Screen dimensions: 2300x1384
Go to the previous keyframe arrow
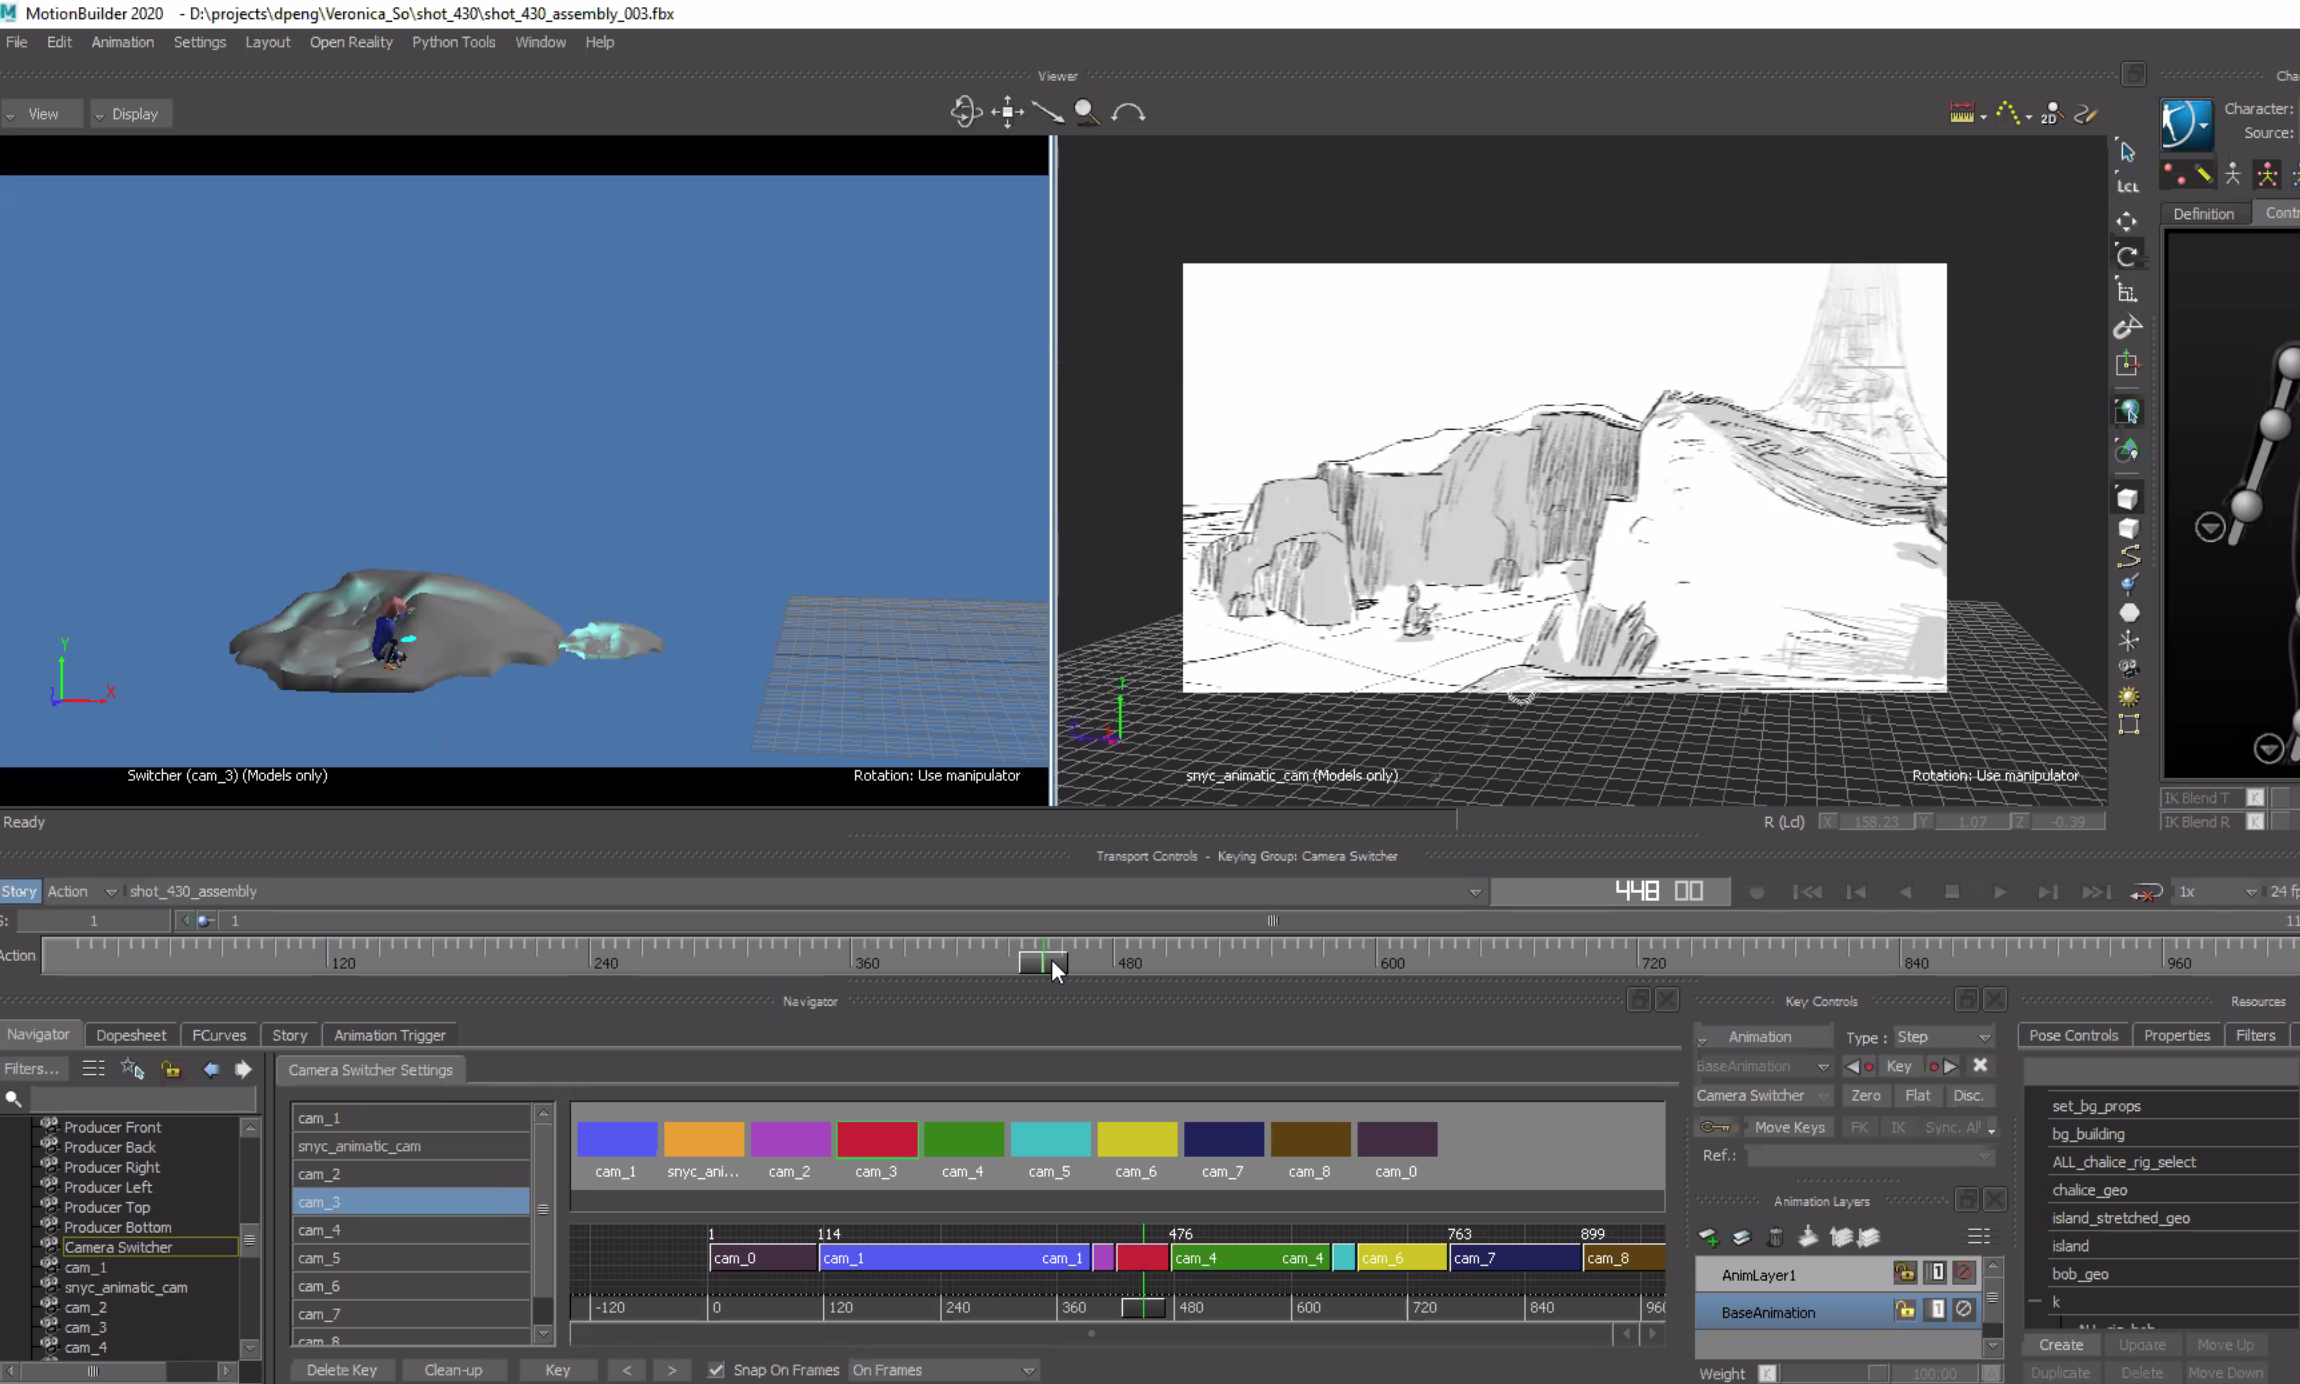point(1858,1066)
